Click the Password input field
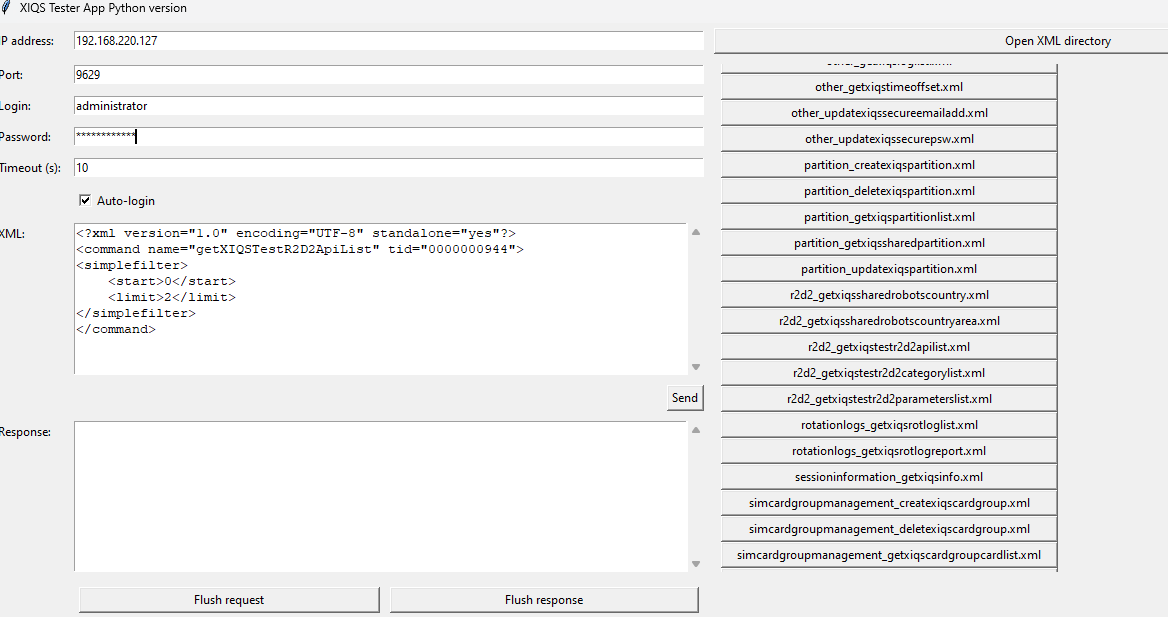The height and width of the screenshot is (617, 1168). (x=388, y=136)
